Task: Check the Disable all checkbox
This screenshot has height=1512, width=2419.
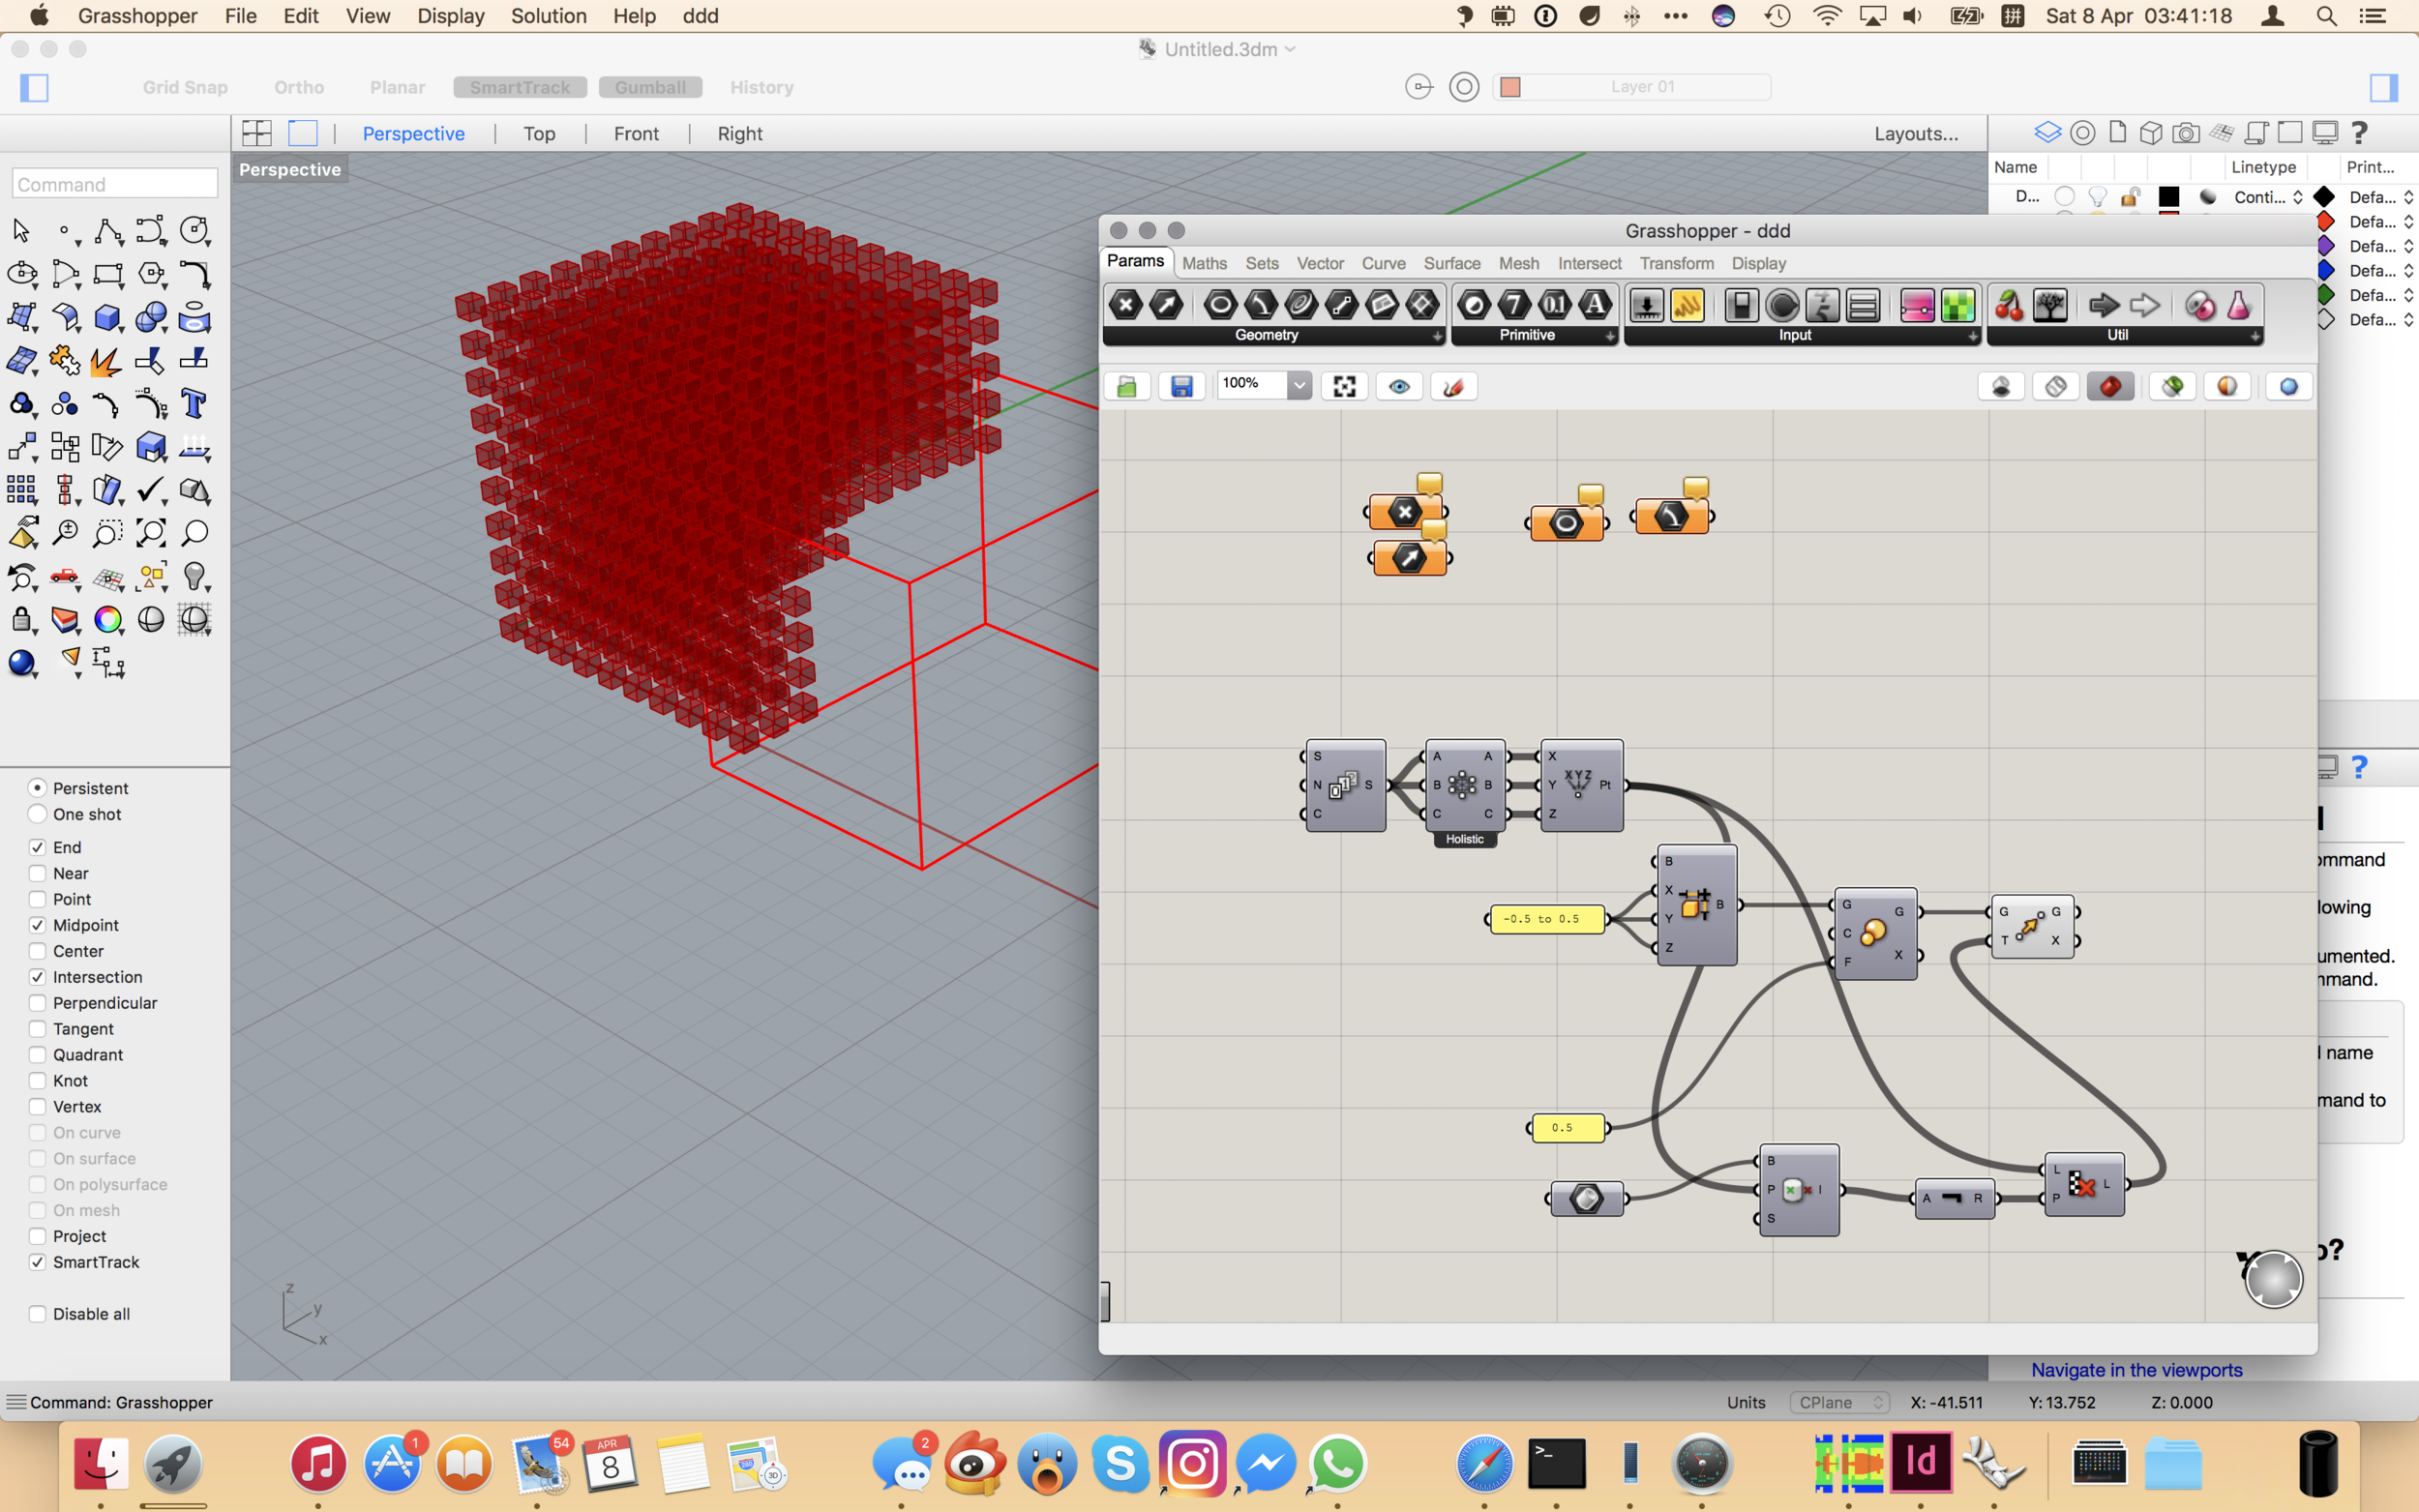Action: (x=38, y=1314)
